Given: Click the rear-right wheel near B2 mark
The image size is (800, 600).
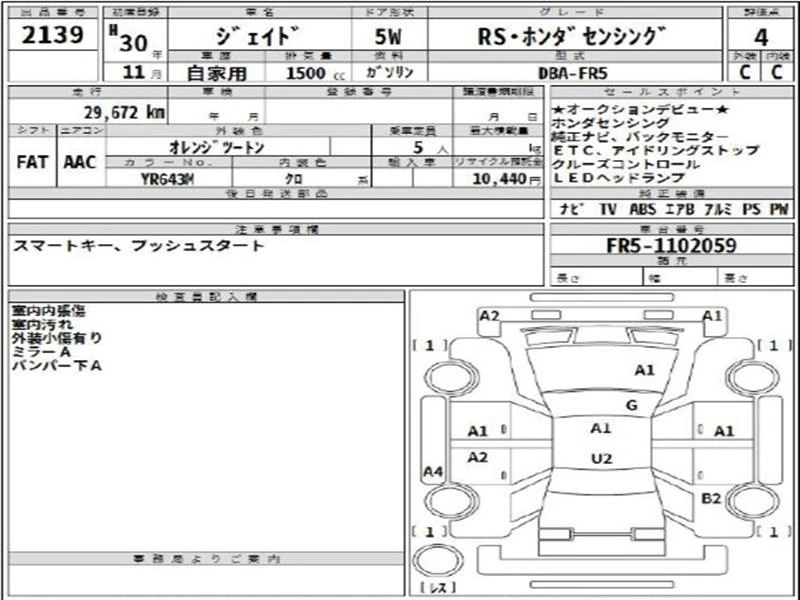Looking at the screenshot, I should 752,499.
